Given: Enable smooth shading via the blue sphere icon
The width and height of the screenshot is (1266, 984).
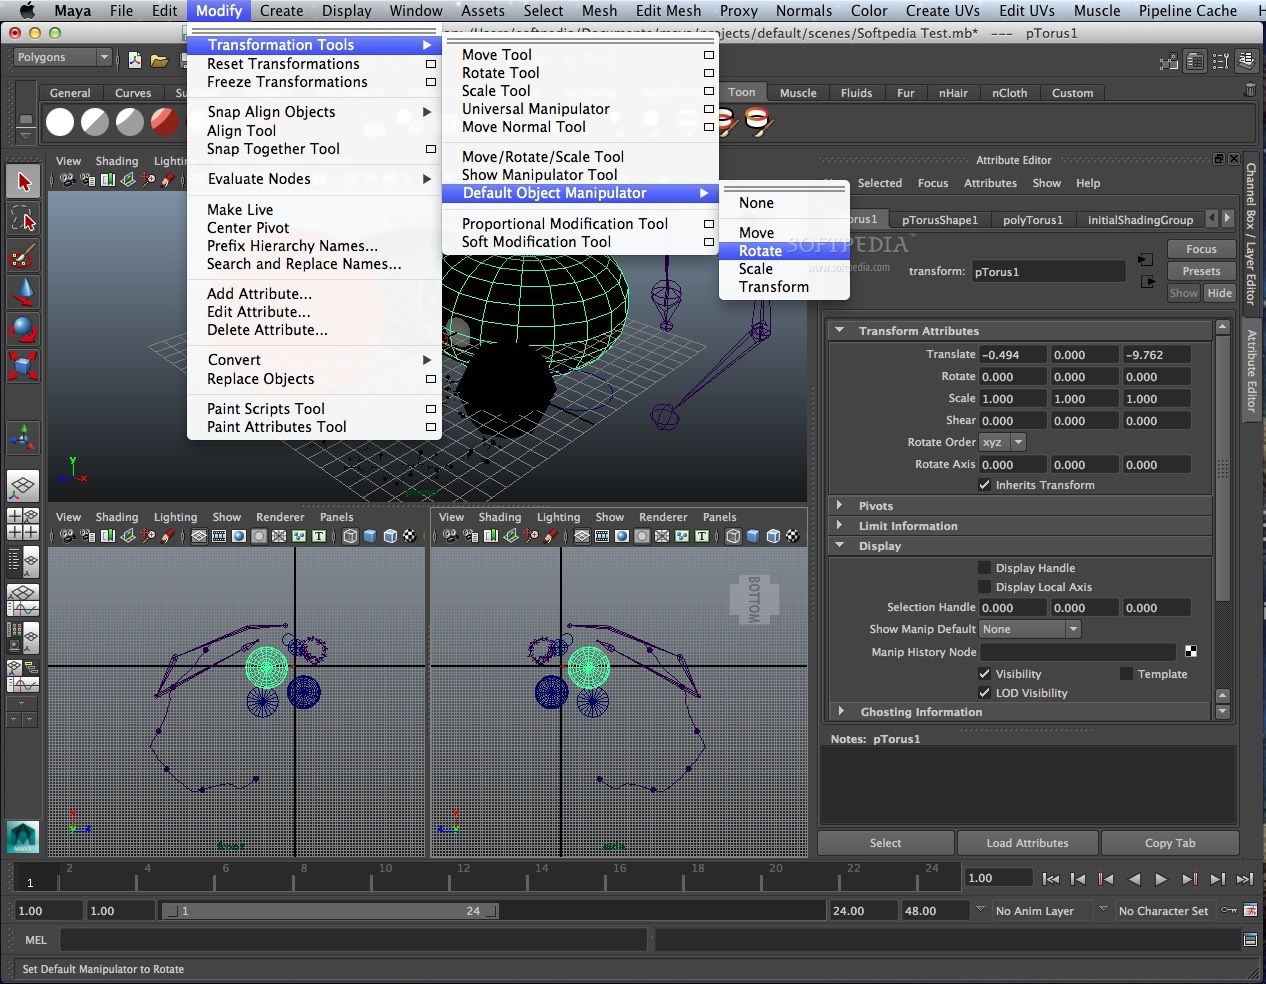Looking at the screenshot, I should (x=237, y=536).
